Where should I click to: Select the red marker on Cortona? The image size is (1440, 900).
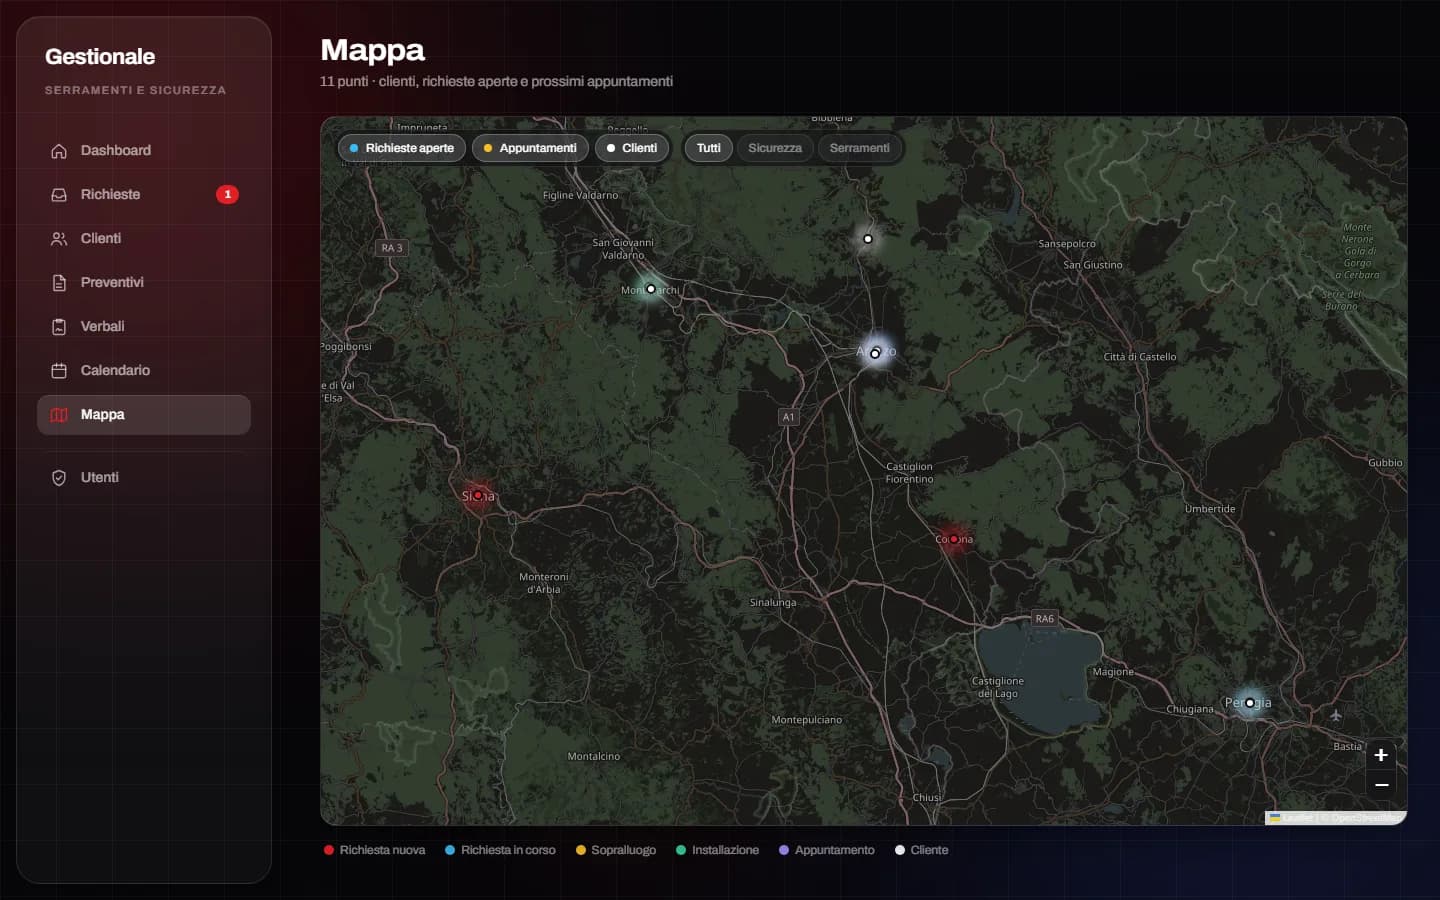coord(954,539)
